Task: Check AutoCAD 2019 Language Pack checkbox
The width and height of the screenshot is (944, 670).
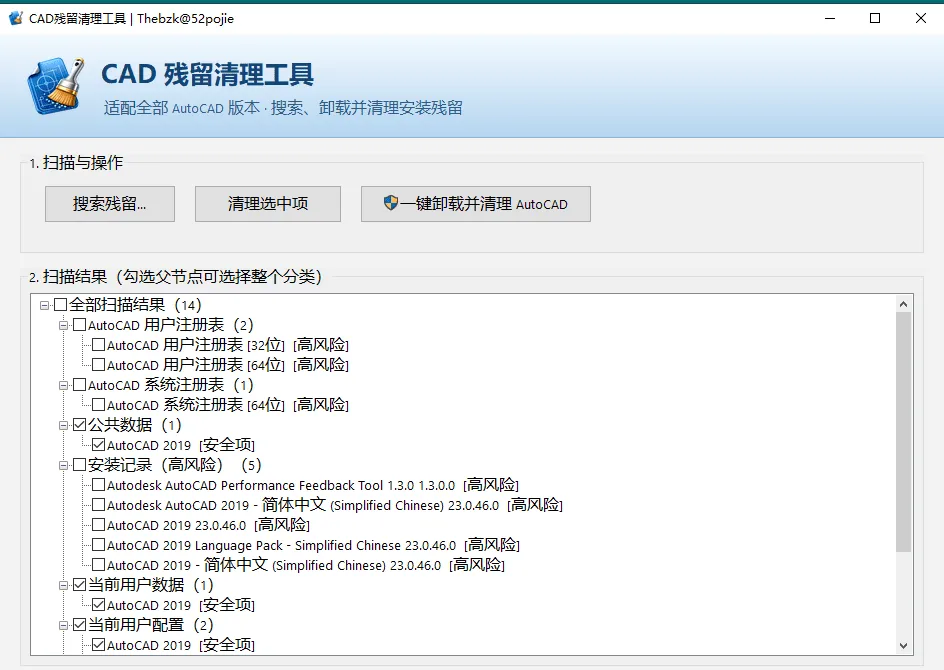Action: click(x=99, y=545)
